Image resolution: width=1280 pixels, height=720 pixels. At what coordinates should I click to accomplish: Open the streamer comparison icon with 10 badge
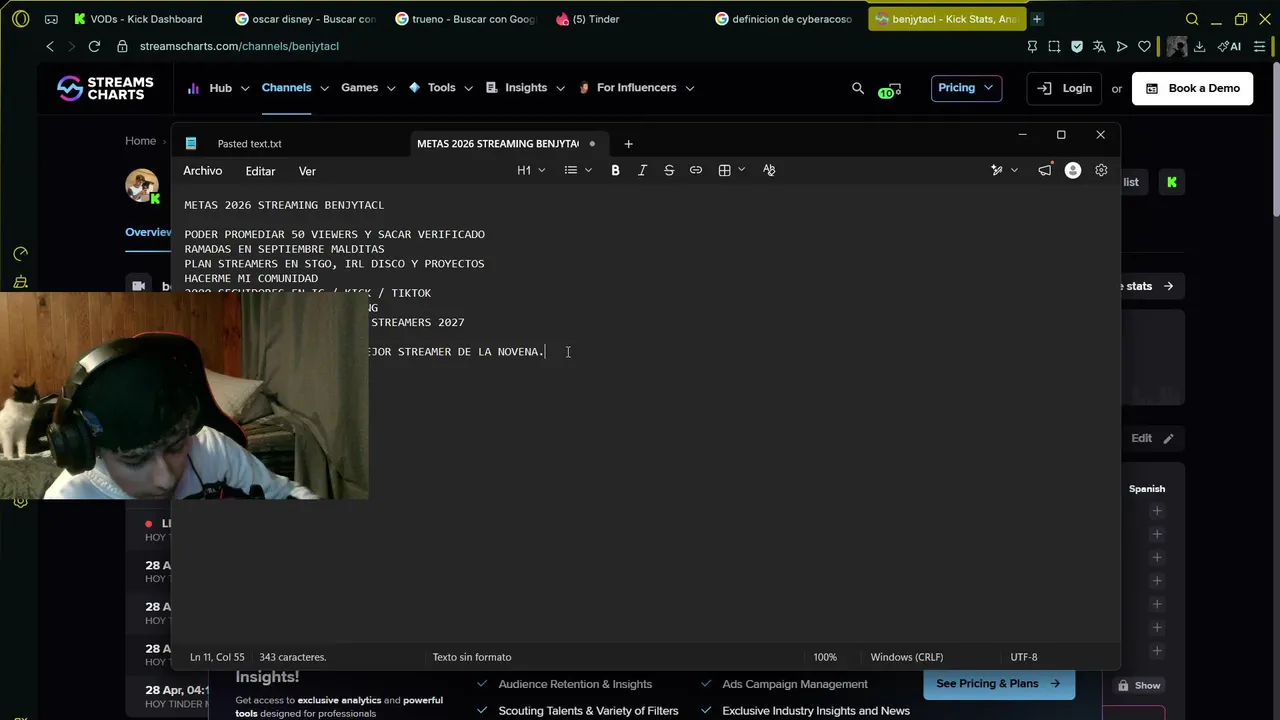890,89
